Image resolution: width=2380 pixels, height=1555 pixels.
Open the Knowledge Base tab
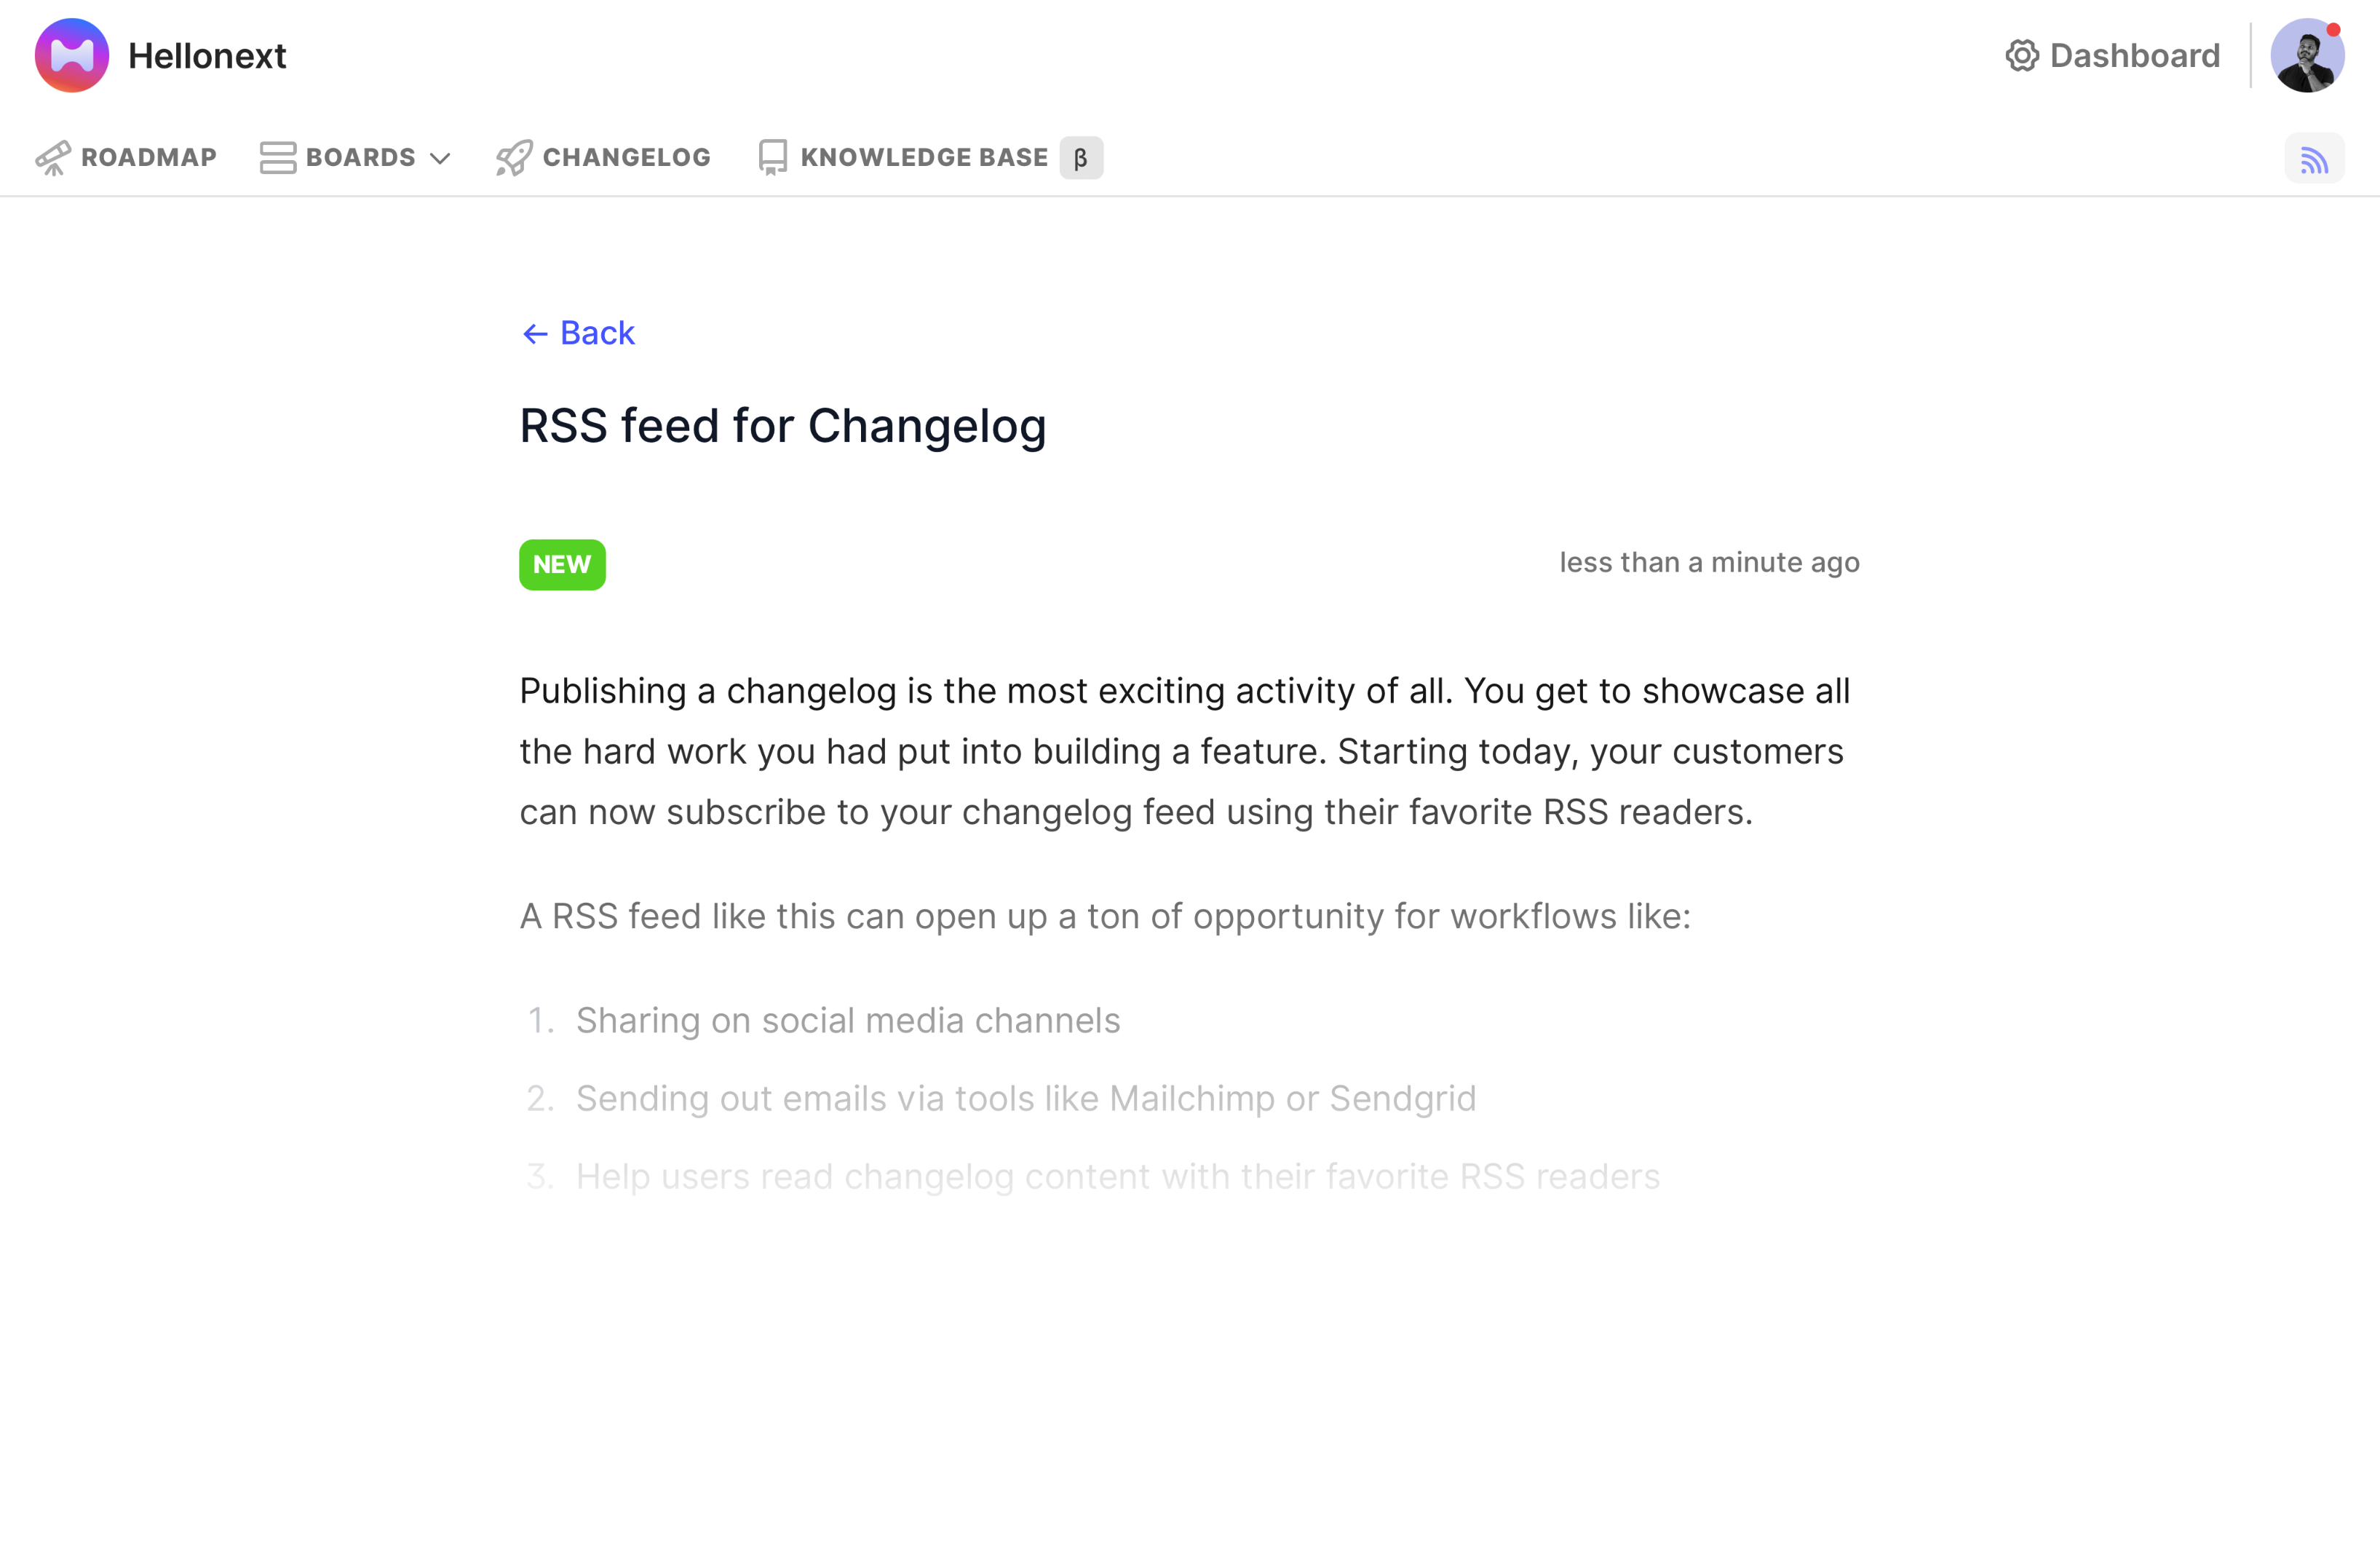point(923,158)
